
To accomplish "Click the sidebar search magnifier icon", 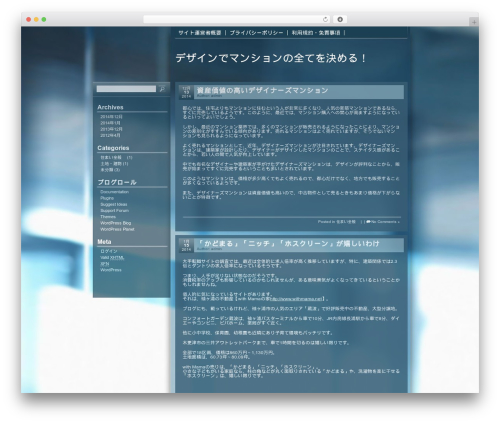I will click(162, 89).
